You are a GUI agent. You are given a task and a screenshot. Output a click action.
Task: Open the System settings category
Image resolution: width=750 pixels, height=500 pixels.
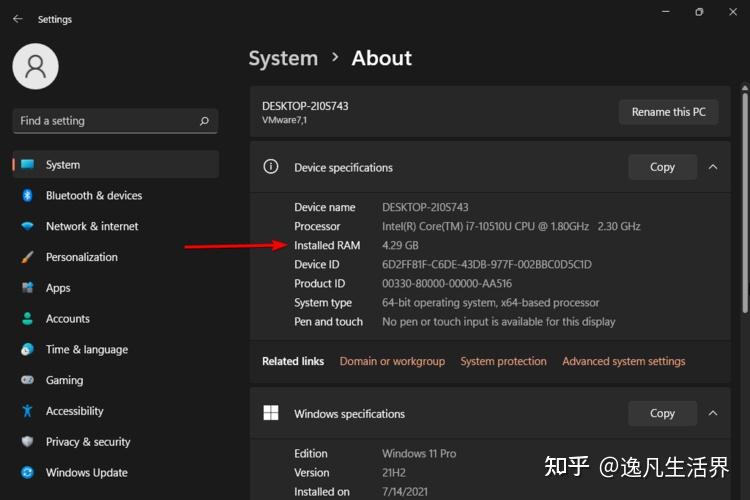coord(116,165)
